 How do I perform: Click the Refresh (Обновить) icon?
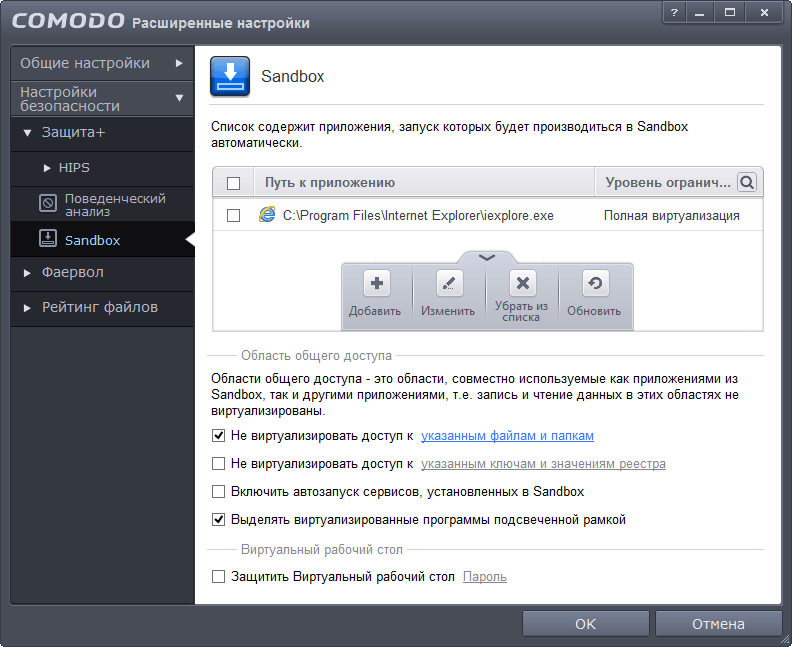tap(596, 283)
